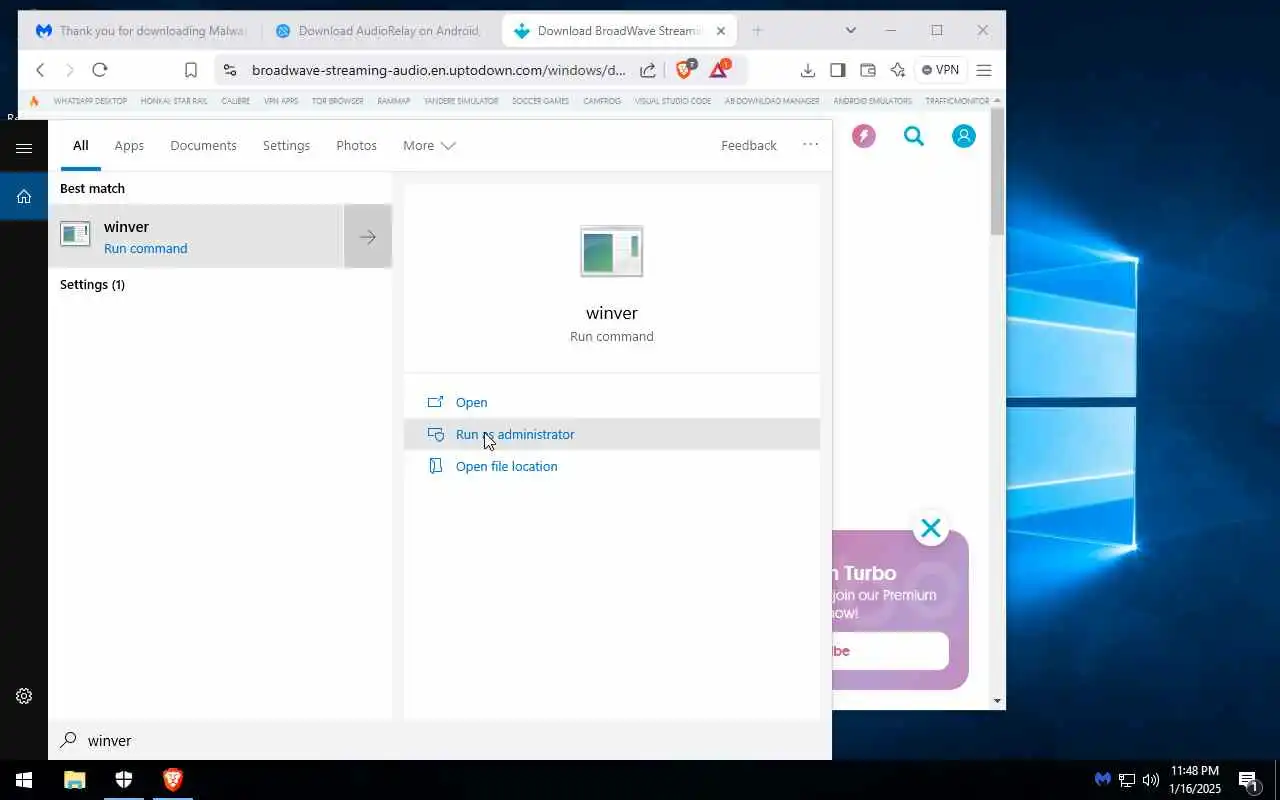Open Brave browser from taskbar

coord(173,780)
